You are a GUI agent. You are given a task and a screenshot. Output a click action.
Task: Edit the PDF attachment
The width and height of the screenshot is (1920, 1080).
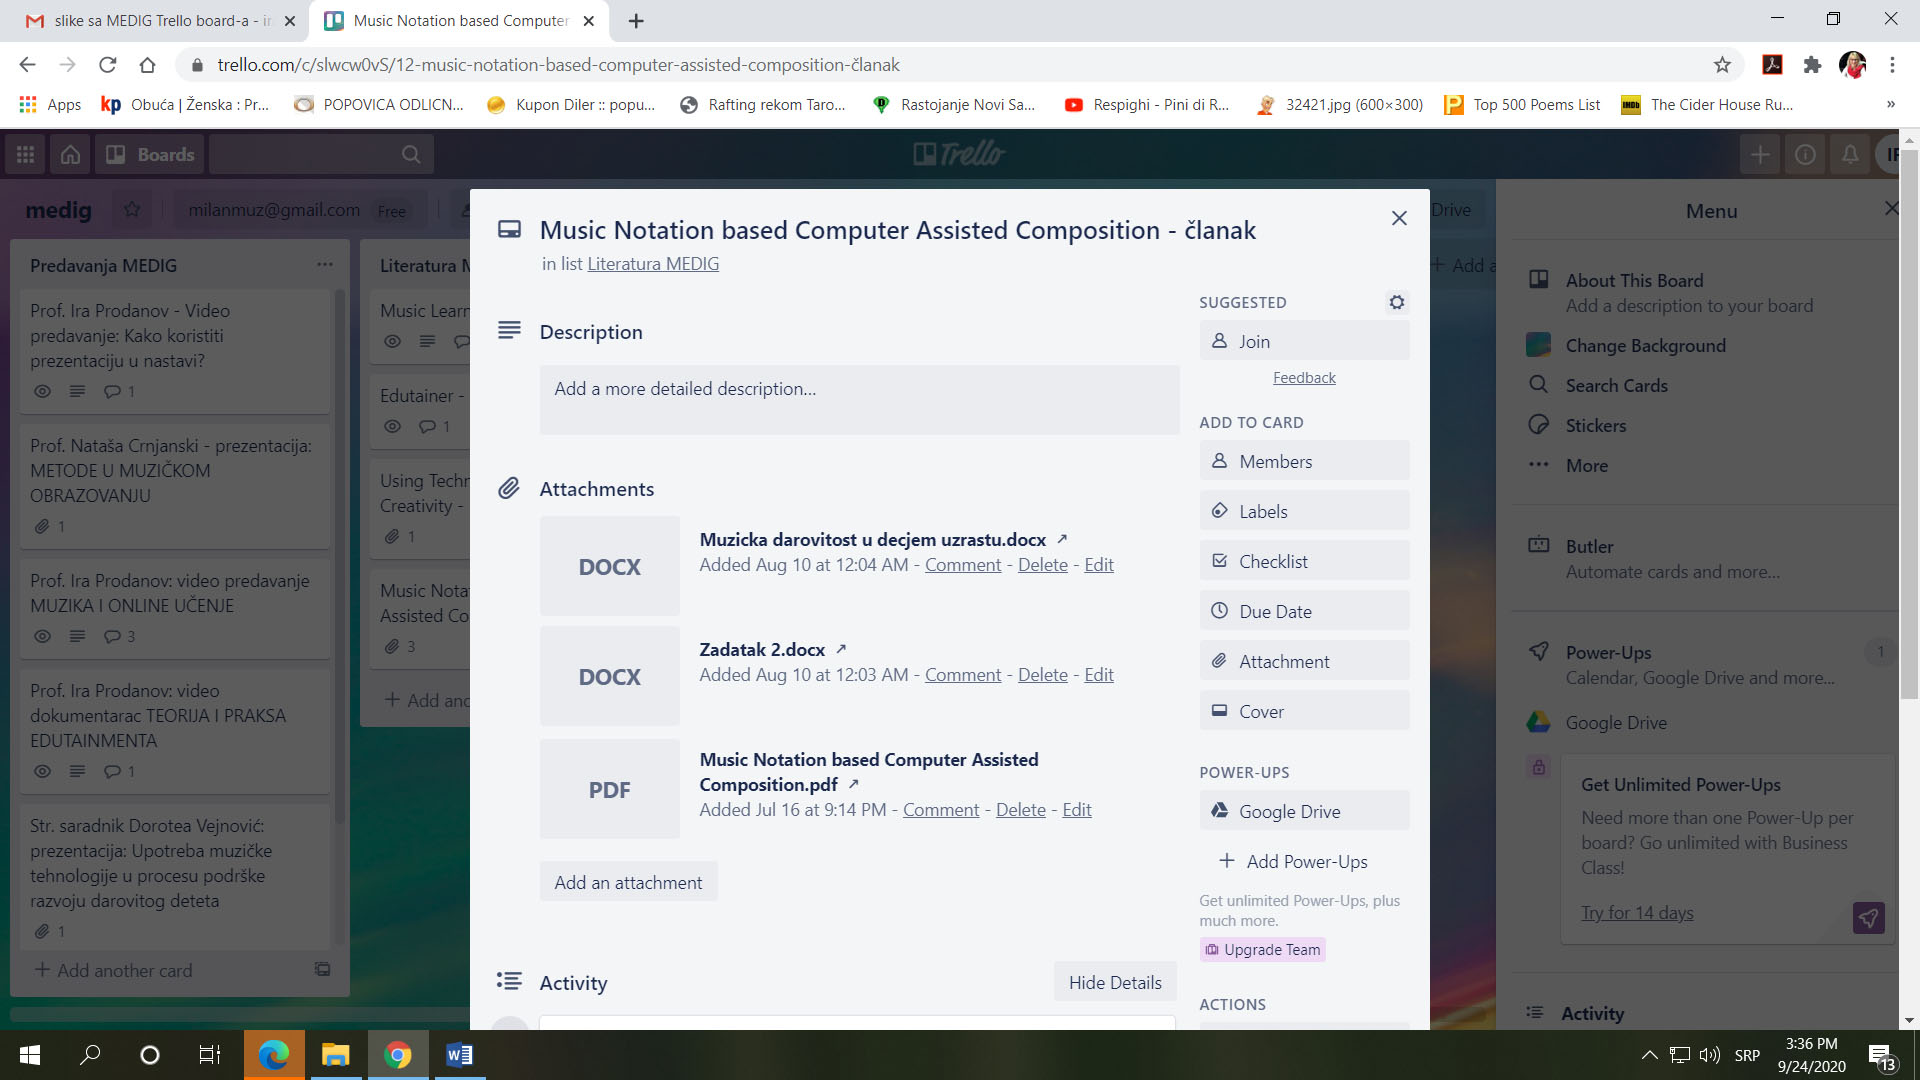[1076, 810]
